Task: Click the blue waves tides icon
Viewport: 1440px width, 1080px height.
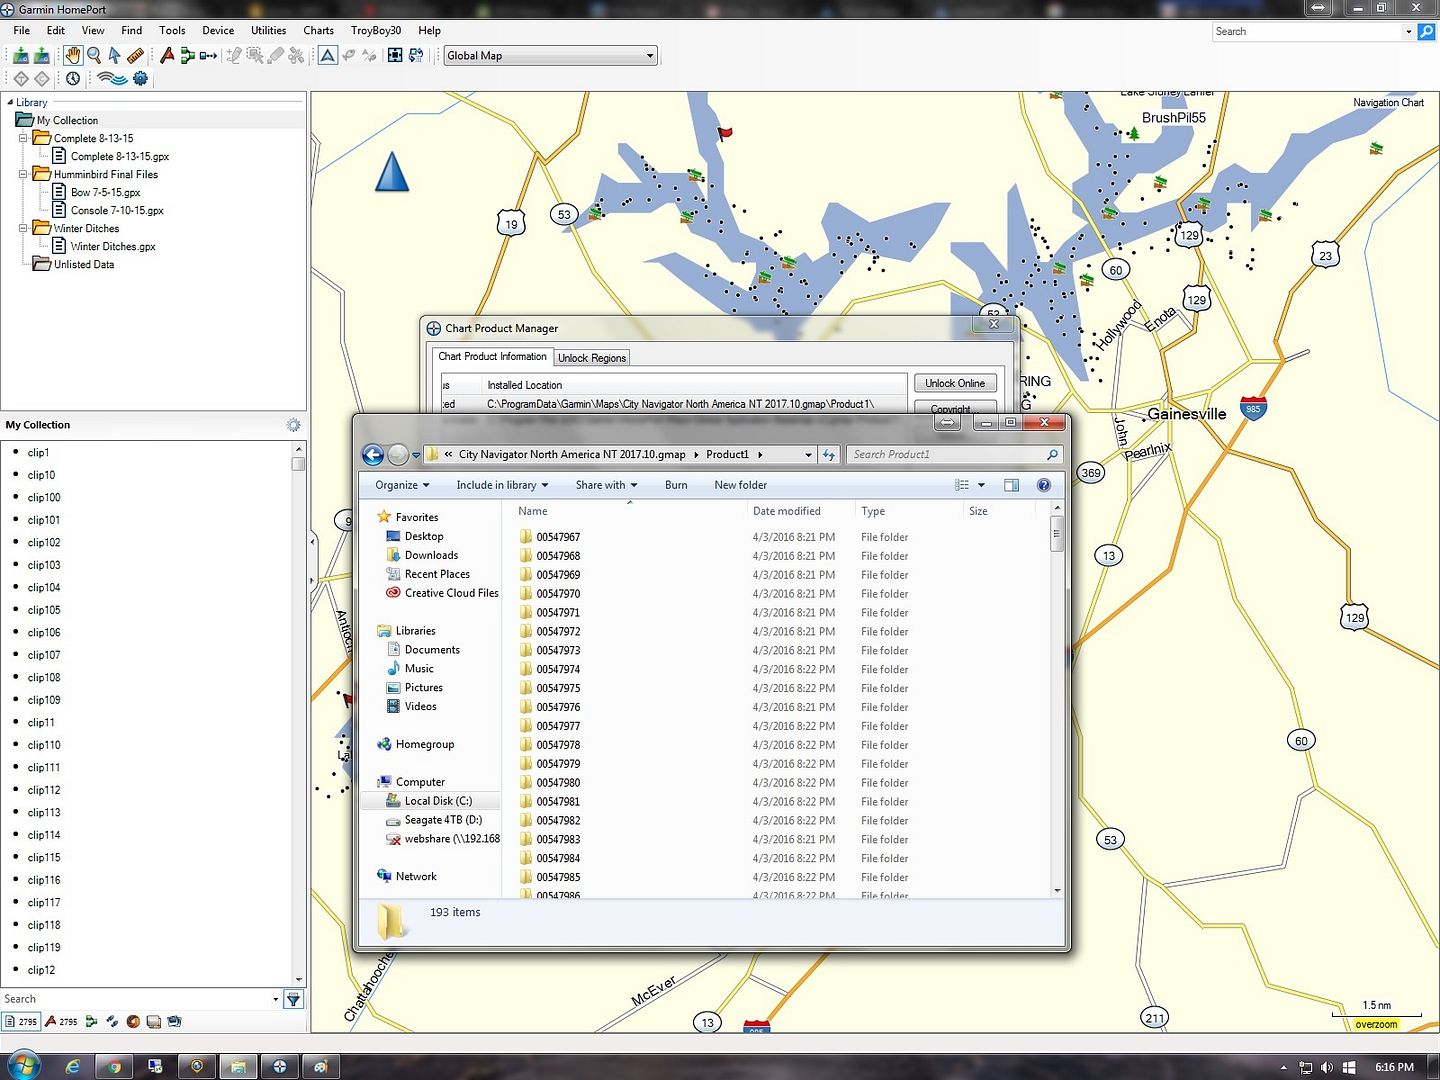Action: (x=113, y=78)
